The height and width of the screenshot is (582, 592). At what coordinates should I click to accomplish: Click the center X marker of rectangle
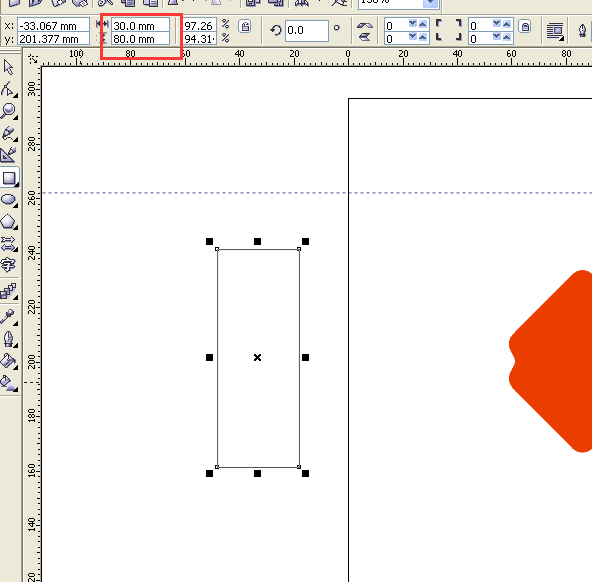coord(257,357)
